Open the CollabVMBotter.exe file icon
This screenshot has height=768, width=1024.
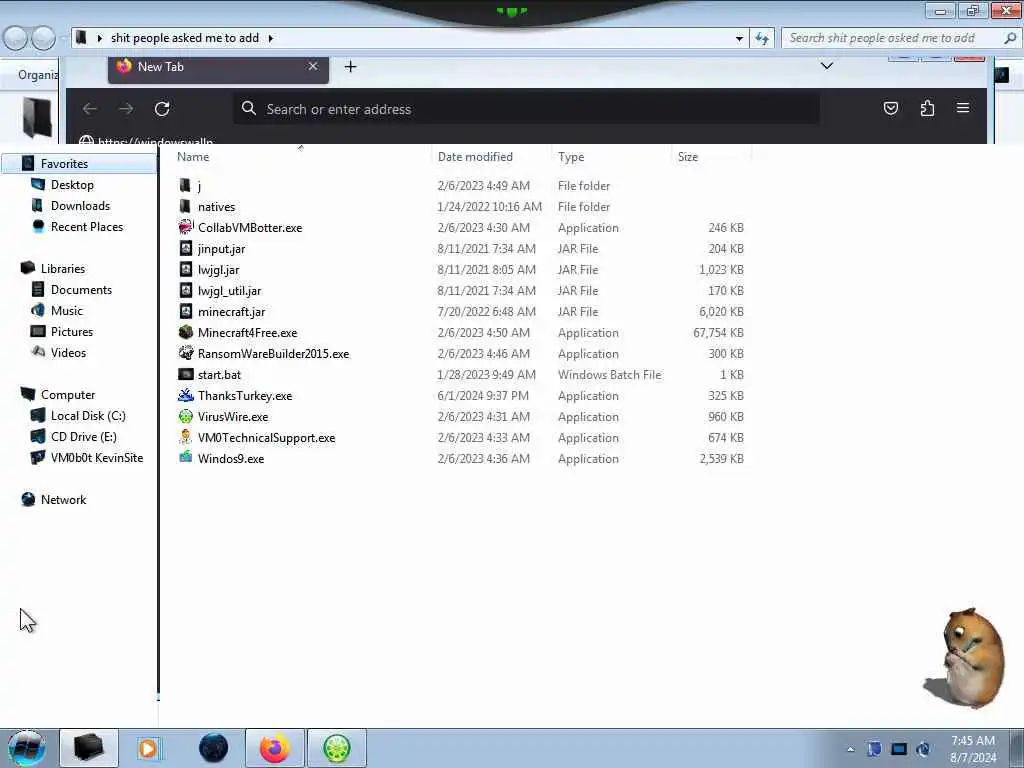point(186,227)
